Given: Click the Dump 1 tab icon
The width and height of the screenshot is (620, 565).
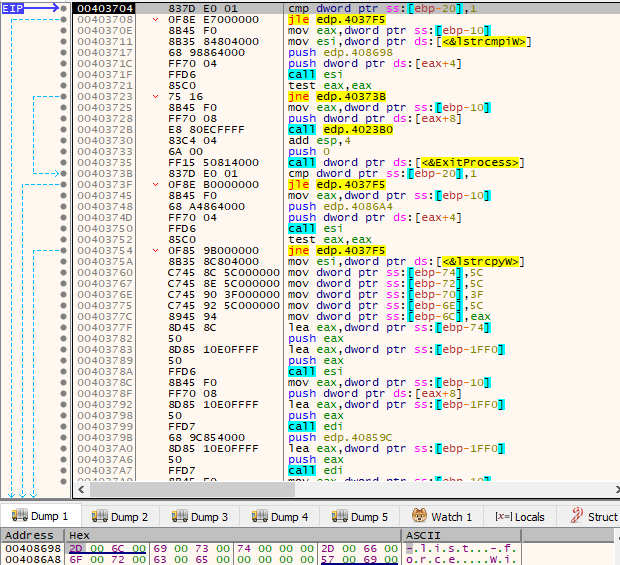Looking at the screenshot, I should (20, 516).
